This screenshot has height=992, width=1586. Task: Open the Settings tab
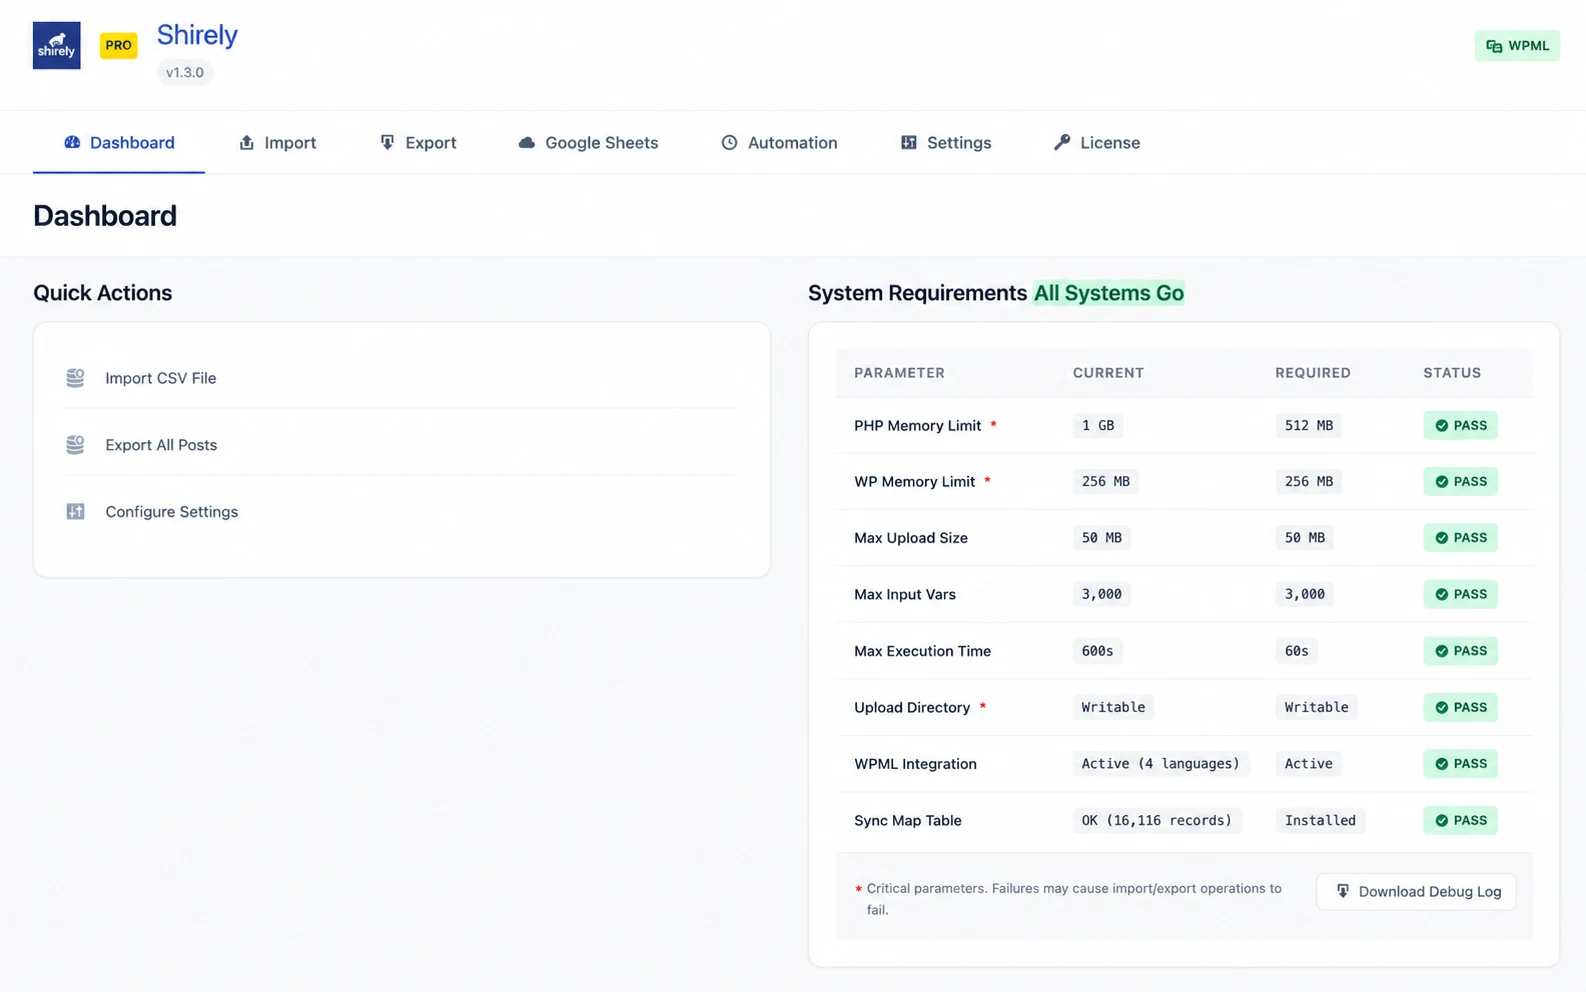[x=946, y=142]
